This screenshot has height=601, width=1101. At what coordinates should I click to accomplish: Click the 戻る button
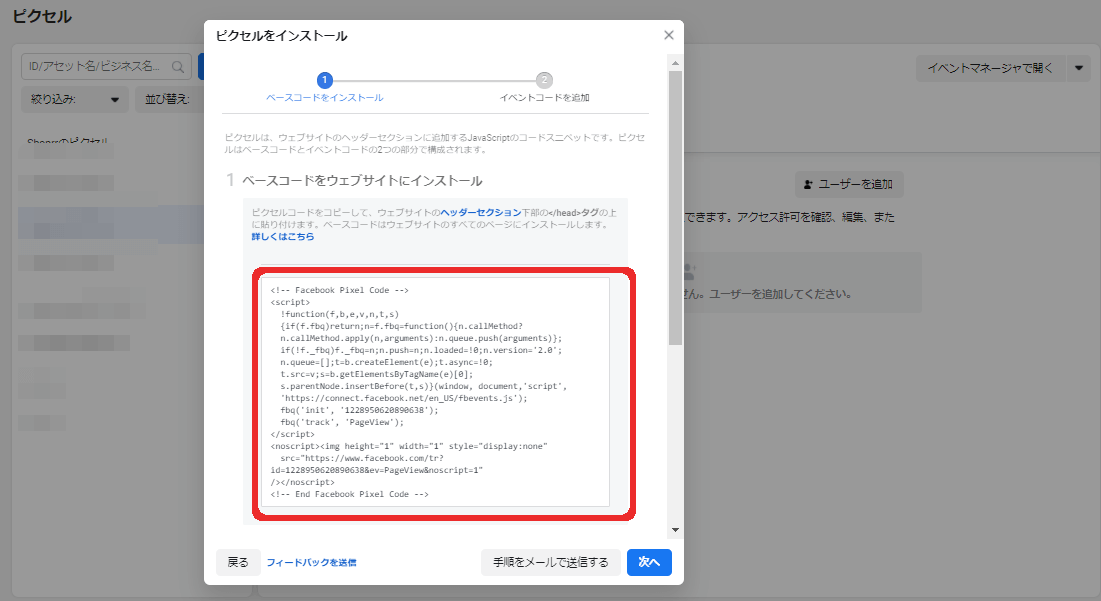pyautogui.click(x=238, y=562)
